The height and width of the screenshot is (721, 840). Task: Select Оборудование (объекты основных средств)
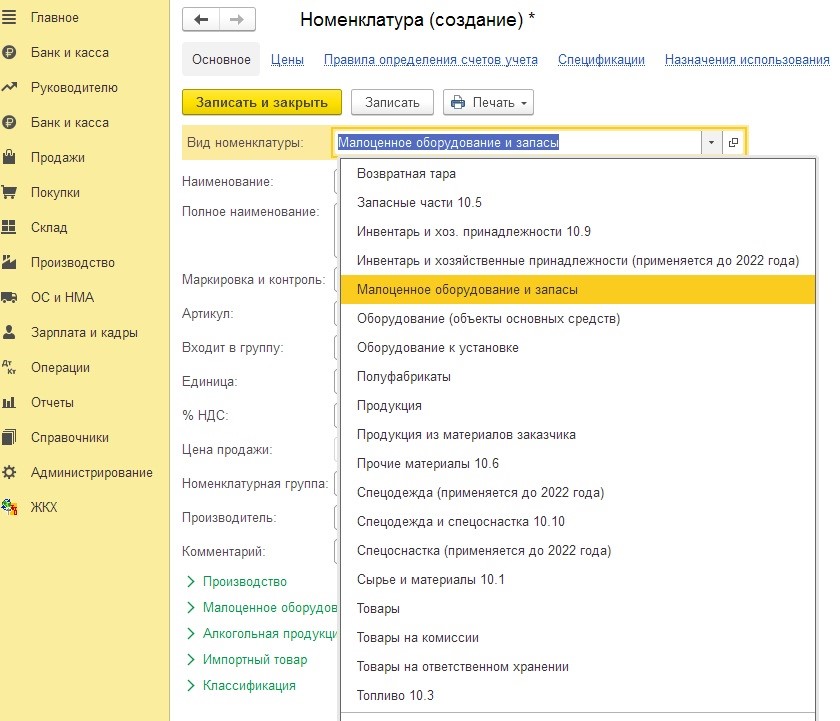[578, 319]
